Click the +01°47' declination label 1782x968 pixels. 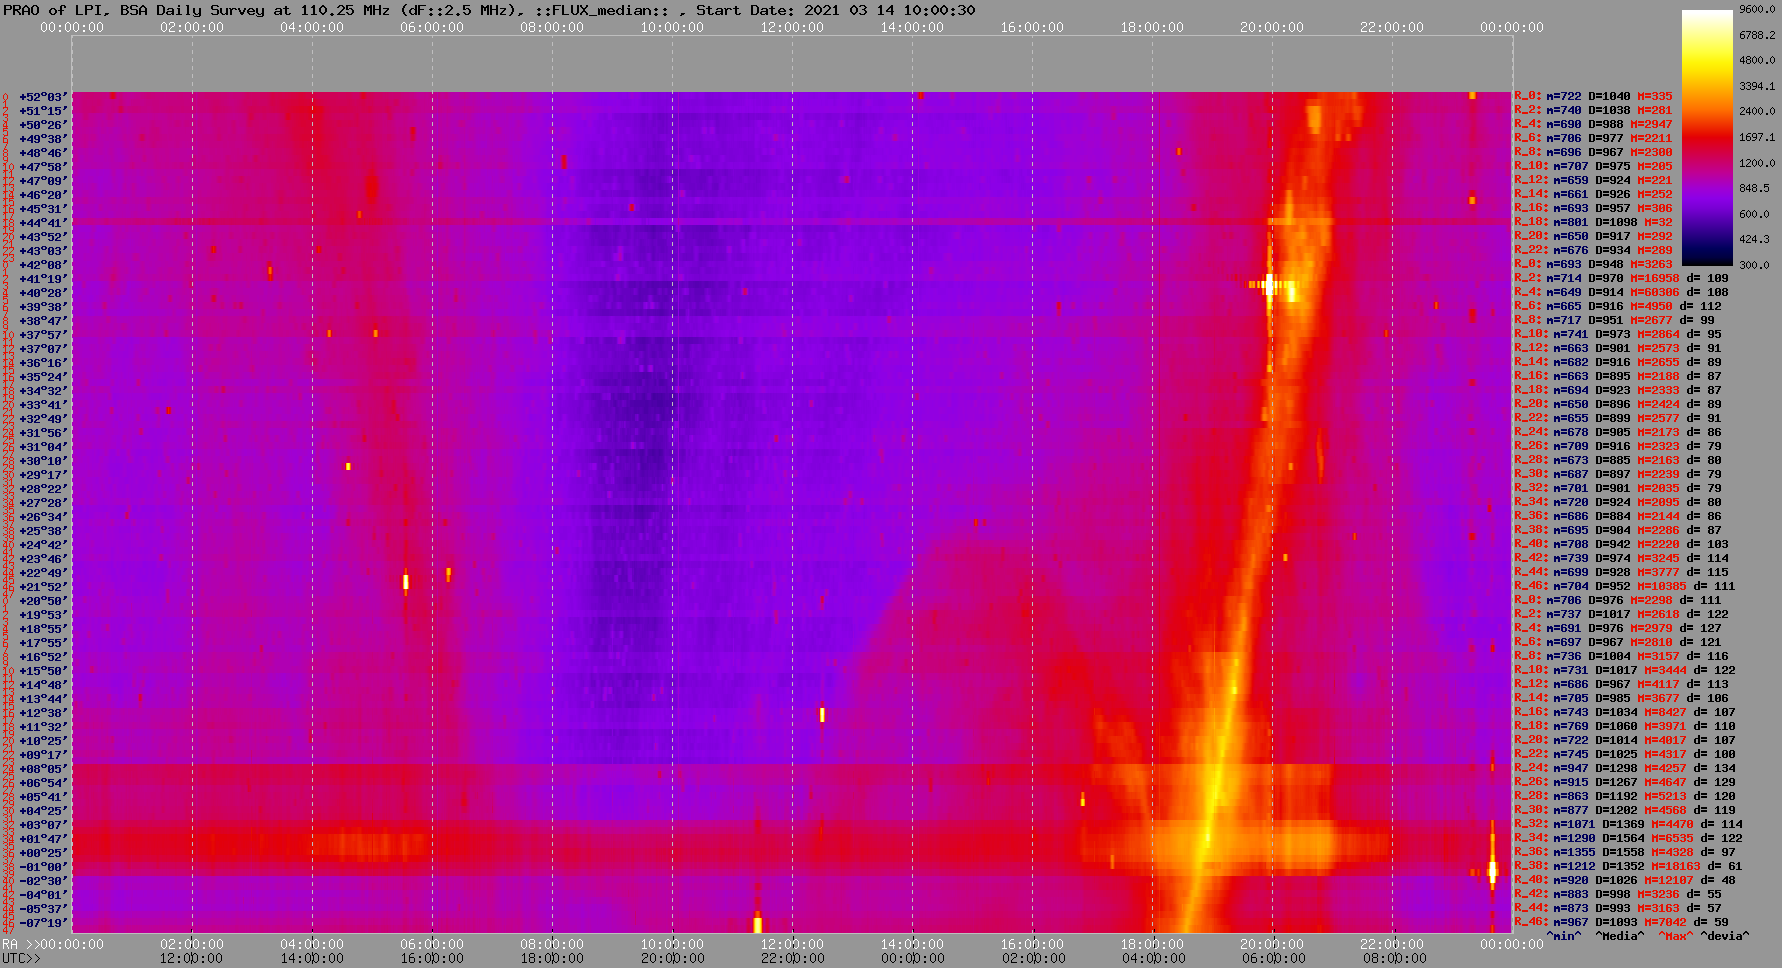43,839
